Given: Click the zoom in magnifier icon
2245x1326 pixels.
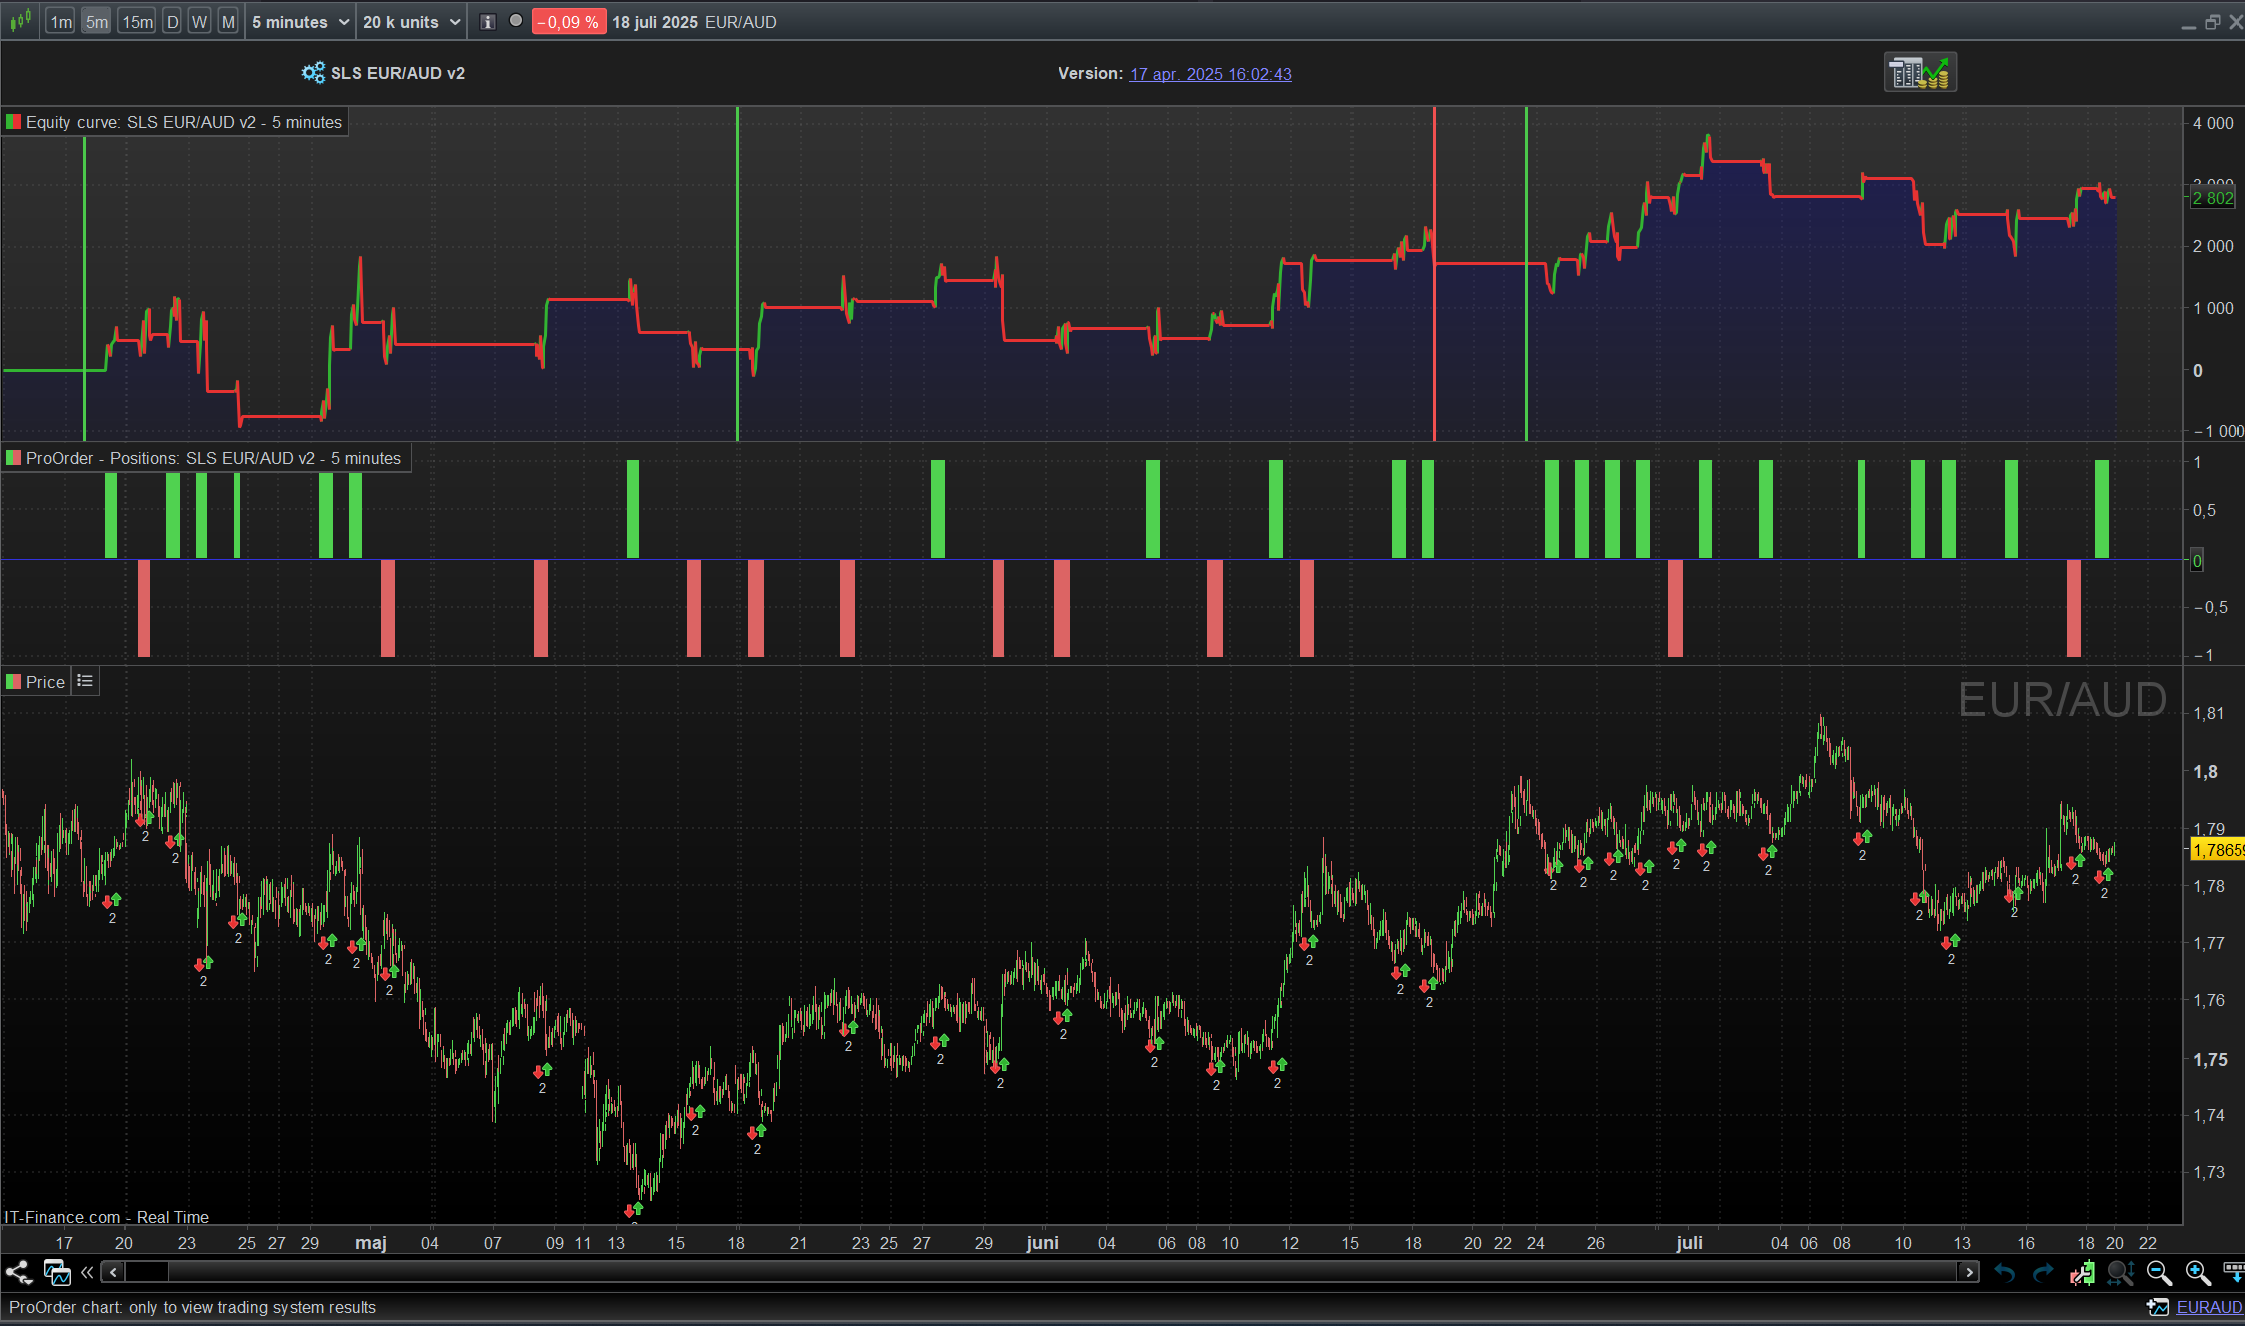Looking at the screenshot, I should pyautogui.click(x=2197, y=1272).
